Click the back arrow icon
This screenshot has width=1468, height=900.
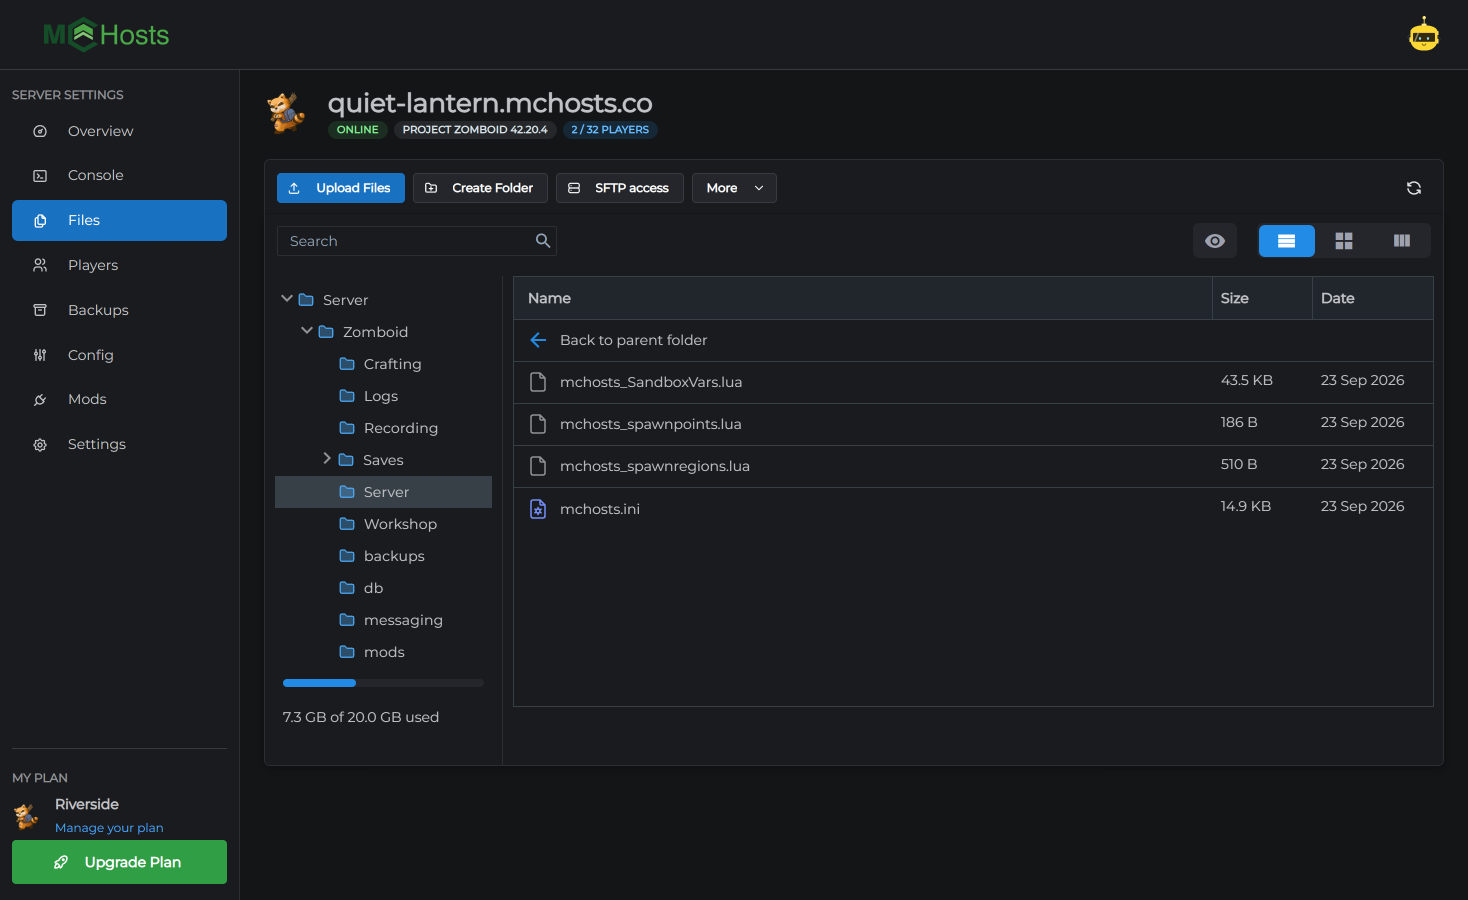click(538, 340)
